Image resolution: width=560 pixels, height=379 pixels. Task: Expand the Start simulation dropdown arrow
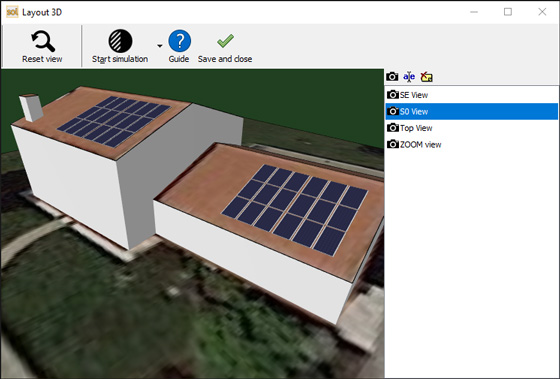pos(160,46)
